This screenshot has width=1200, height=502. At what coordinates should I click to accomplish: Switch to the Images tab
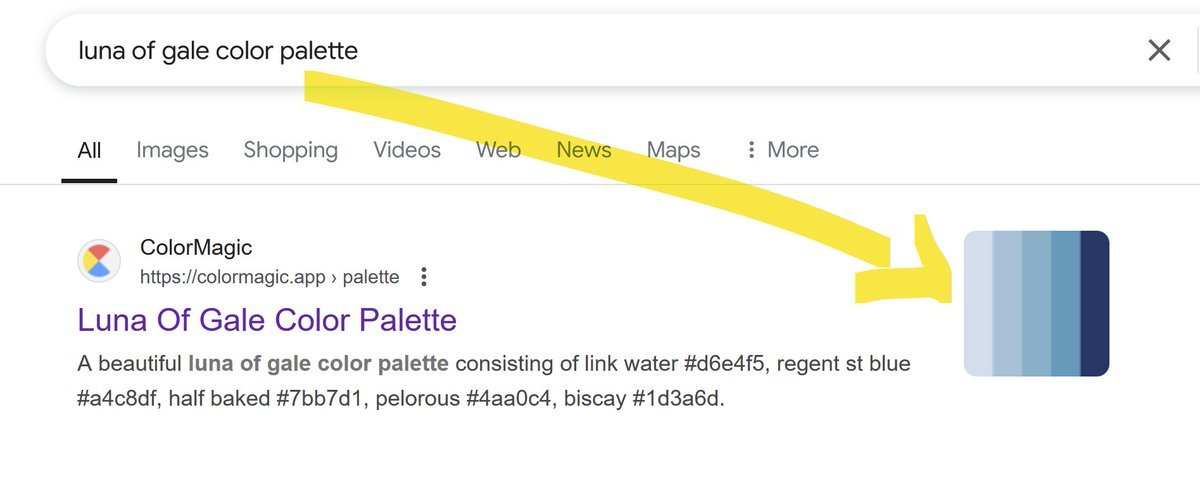(172, 150)
